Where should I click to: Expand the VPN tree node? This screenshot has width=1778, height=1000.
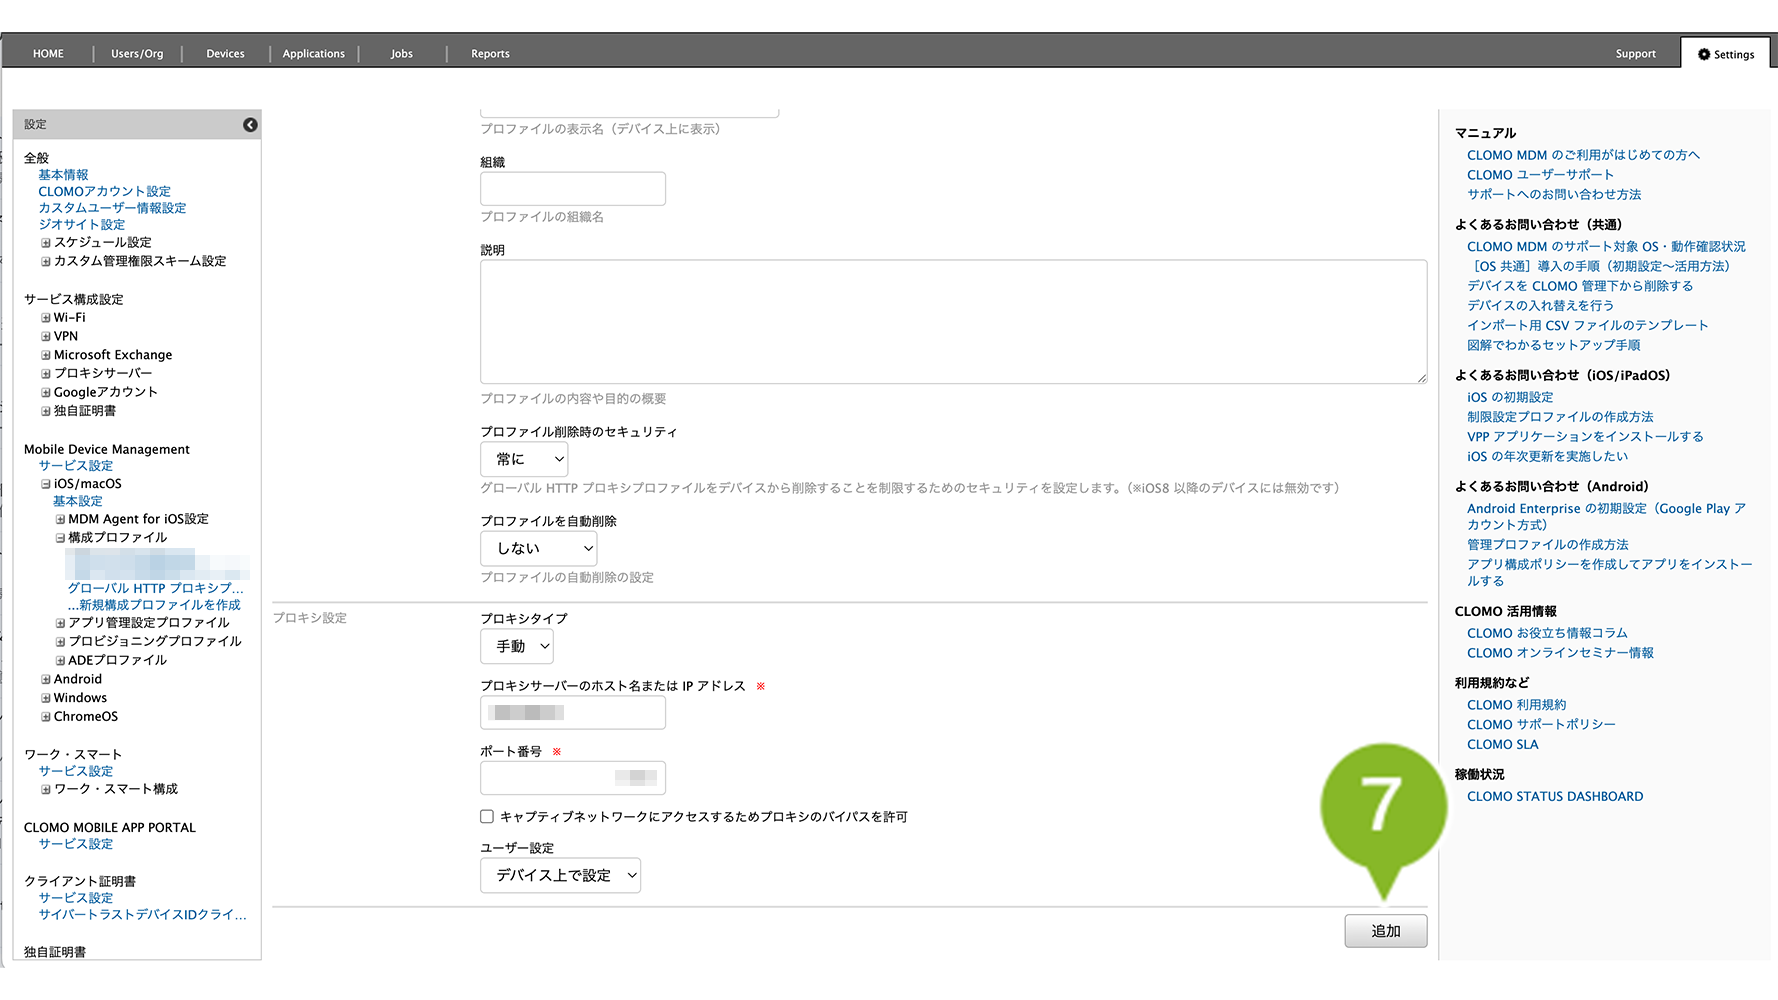tap(45, 337)
